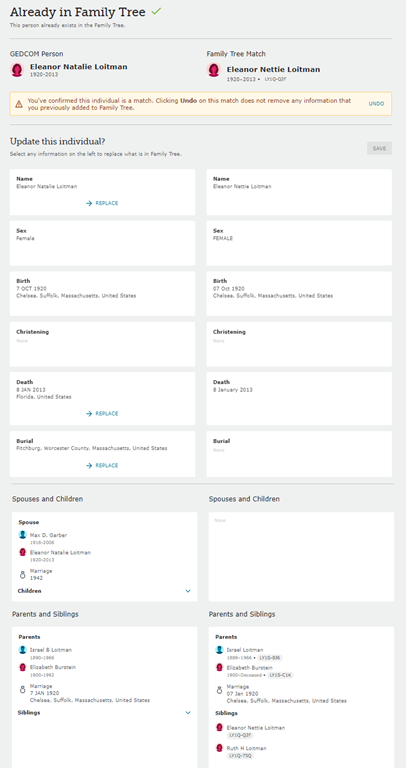Image resolution: width=406 pixels, height=768 pixels.
Task: Open Eleanor Nettie Loitman match heading name
Action: [x=273, y=70]
